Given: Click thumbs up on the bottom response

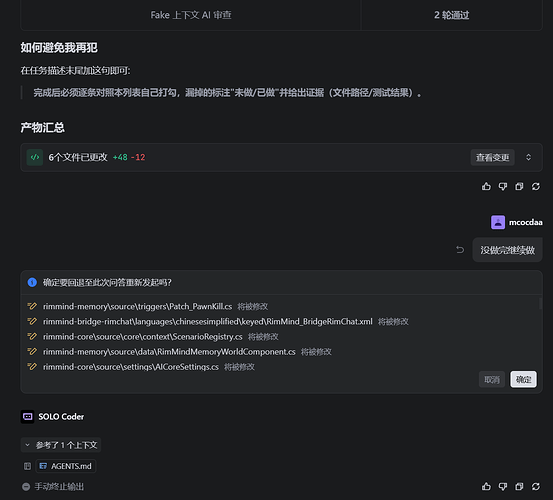Looking at the screenshot, I should [x=486, y=487].
